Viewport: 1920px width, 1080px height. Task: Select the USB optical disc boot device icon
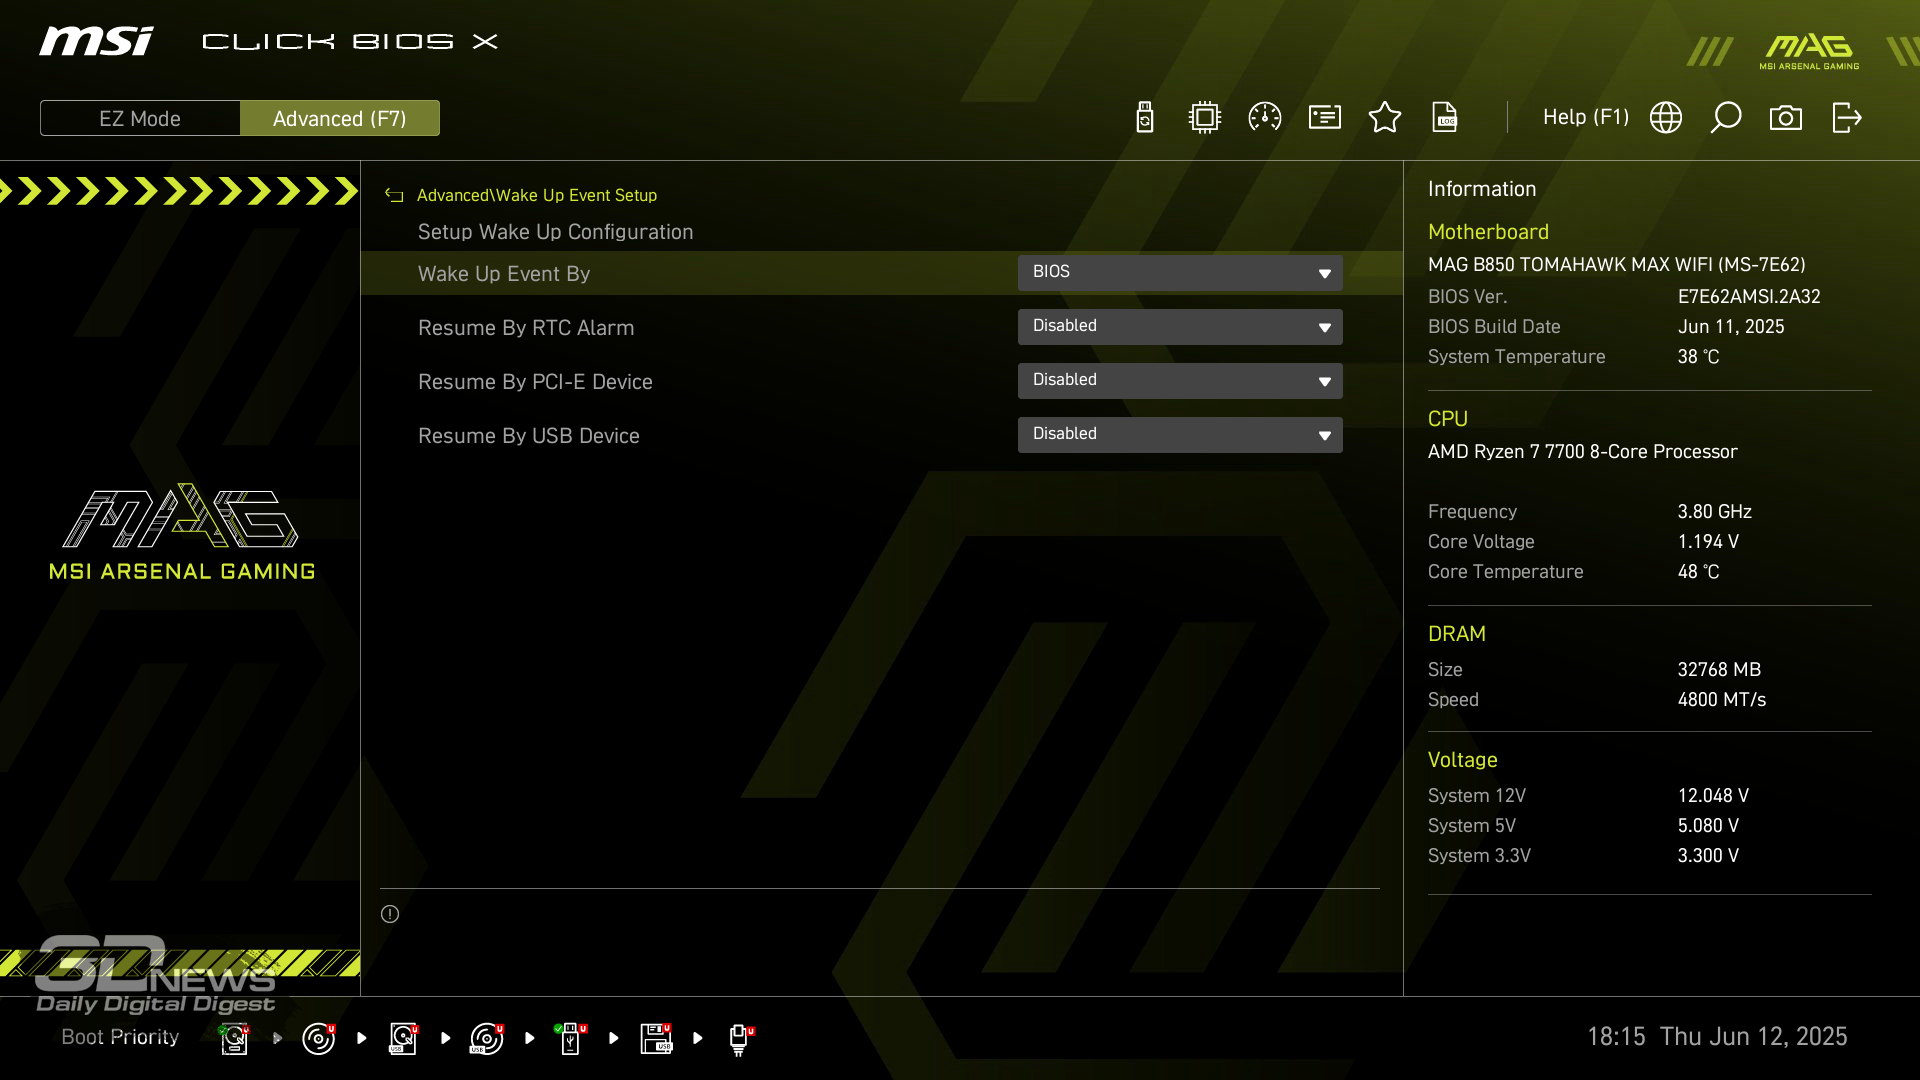487,1038
